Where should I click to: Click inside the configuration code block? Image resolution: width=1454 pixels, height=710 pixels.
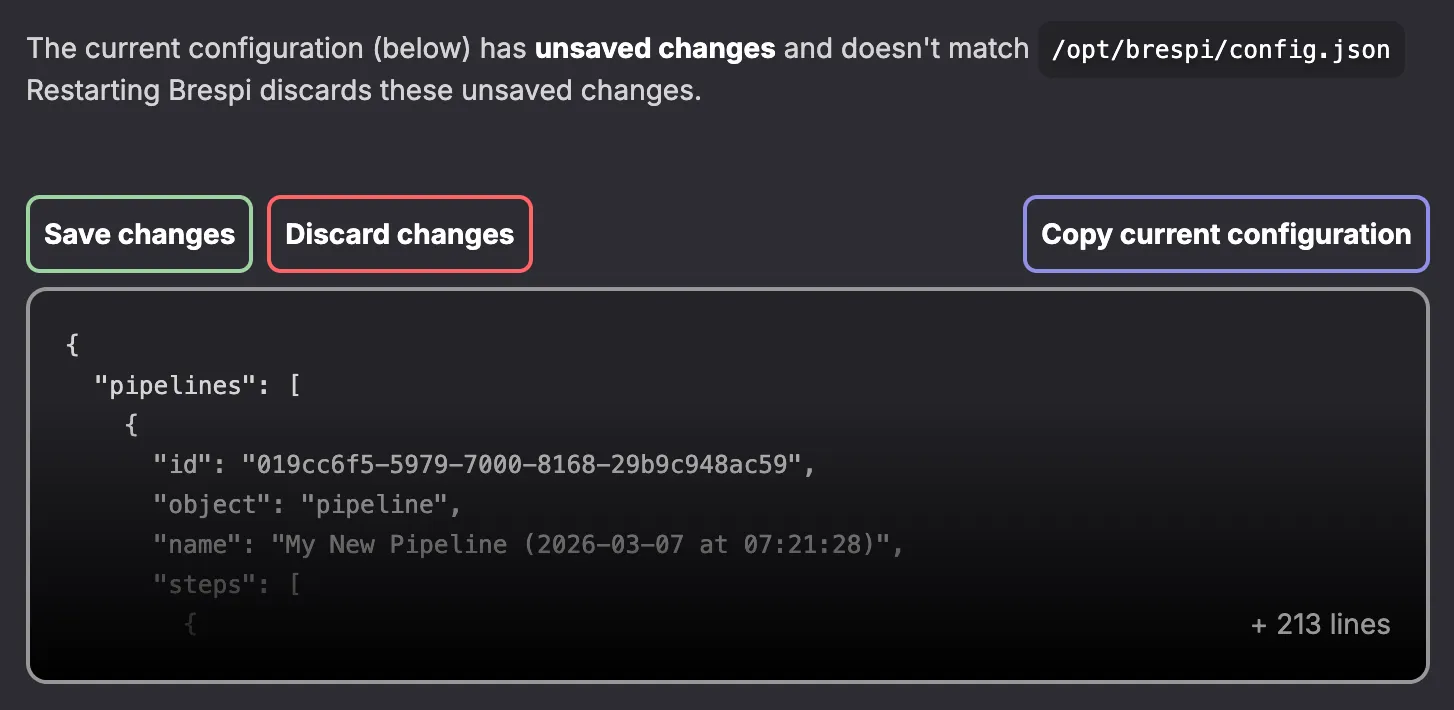click(x=700, y=480)
